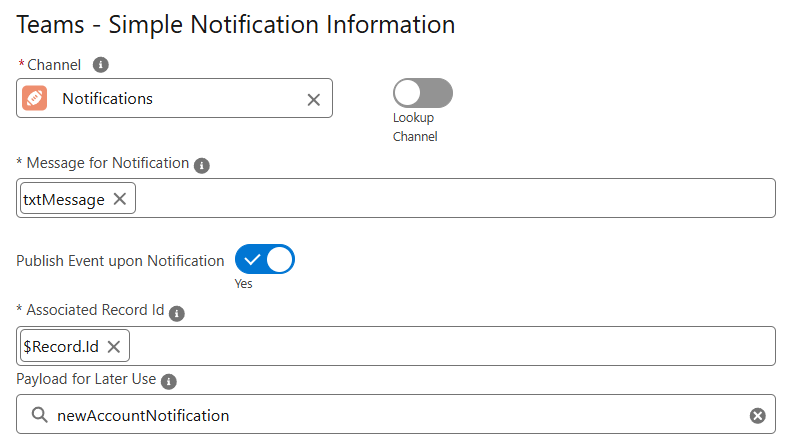Click the newAccountNotification payload field

pyautogui.click(x=396, y=414)
